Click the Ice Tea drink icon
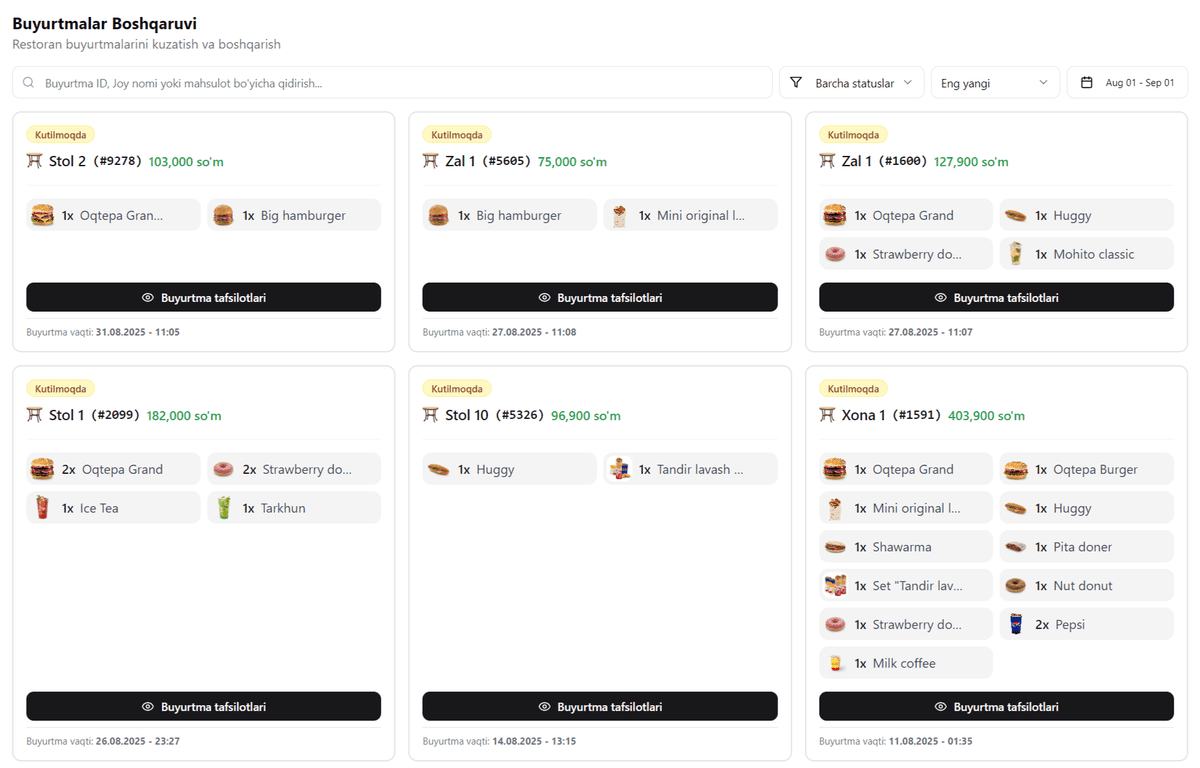The height and width of the screenshot is (768, 1200). pyautogui.click(x=42, y=508)
